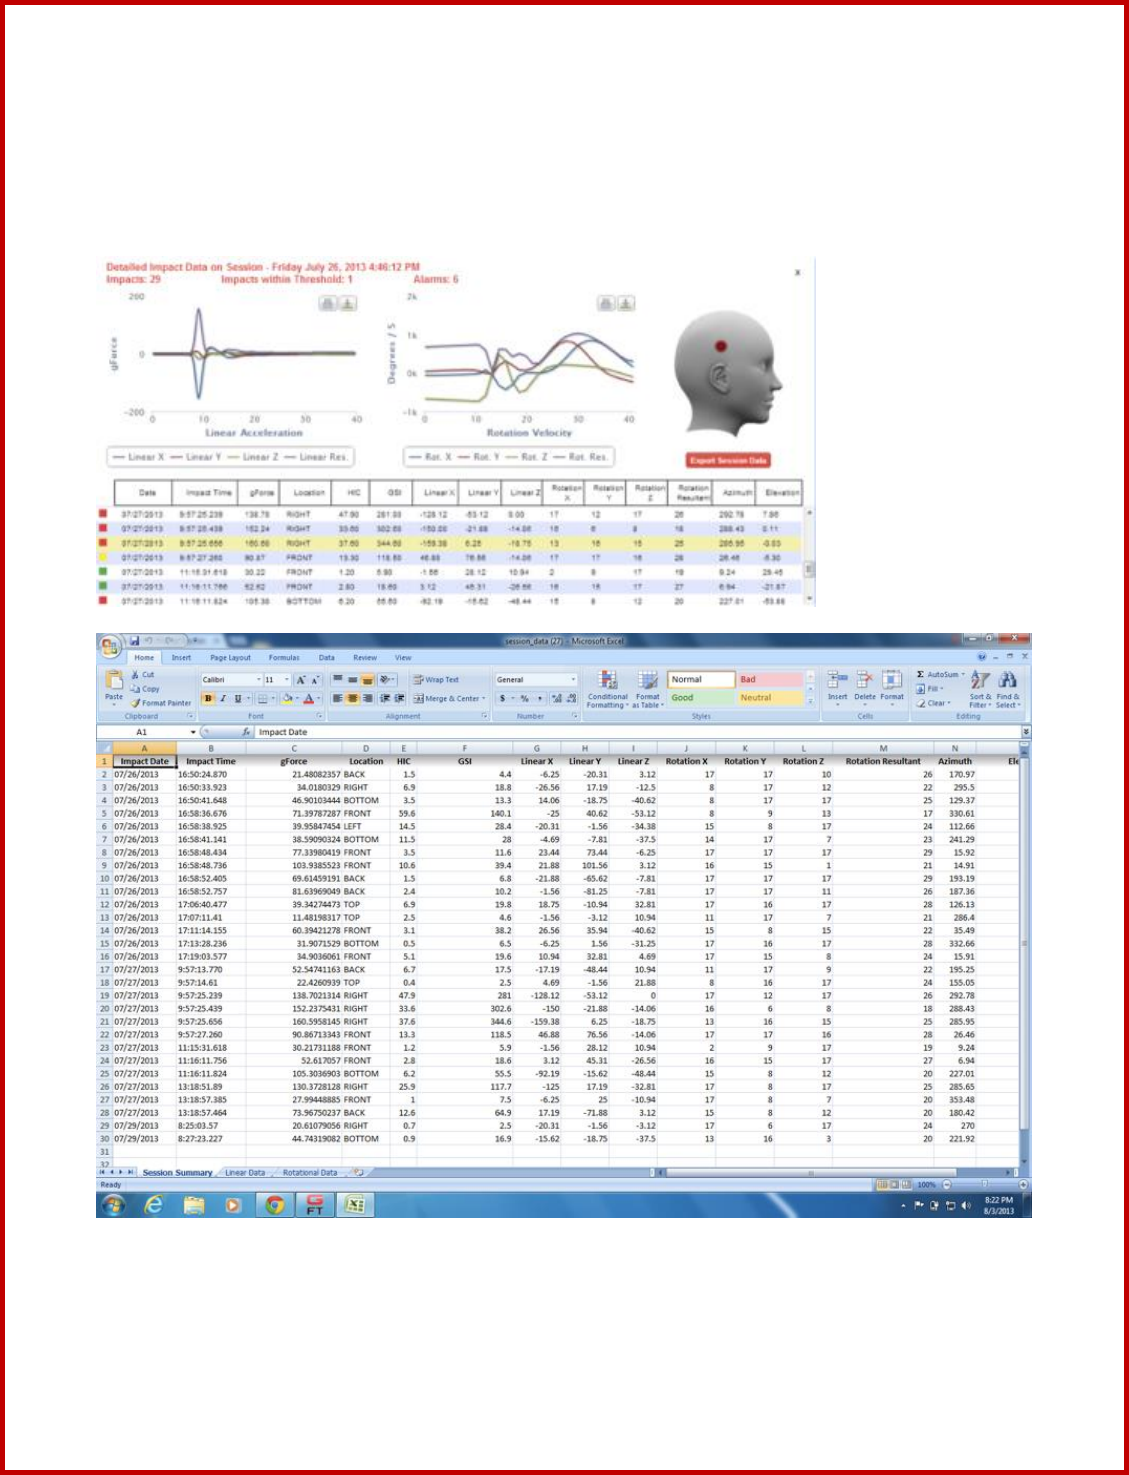Open the View ribbon tab
This screenshot has width=1129, height=1475.
click(x=403, y=658)
